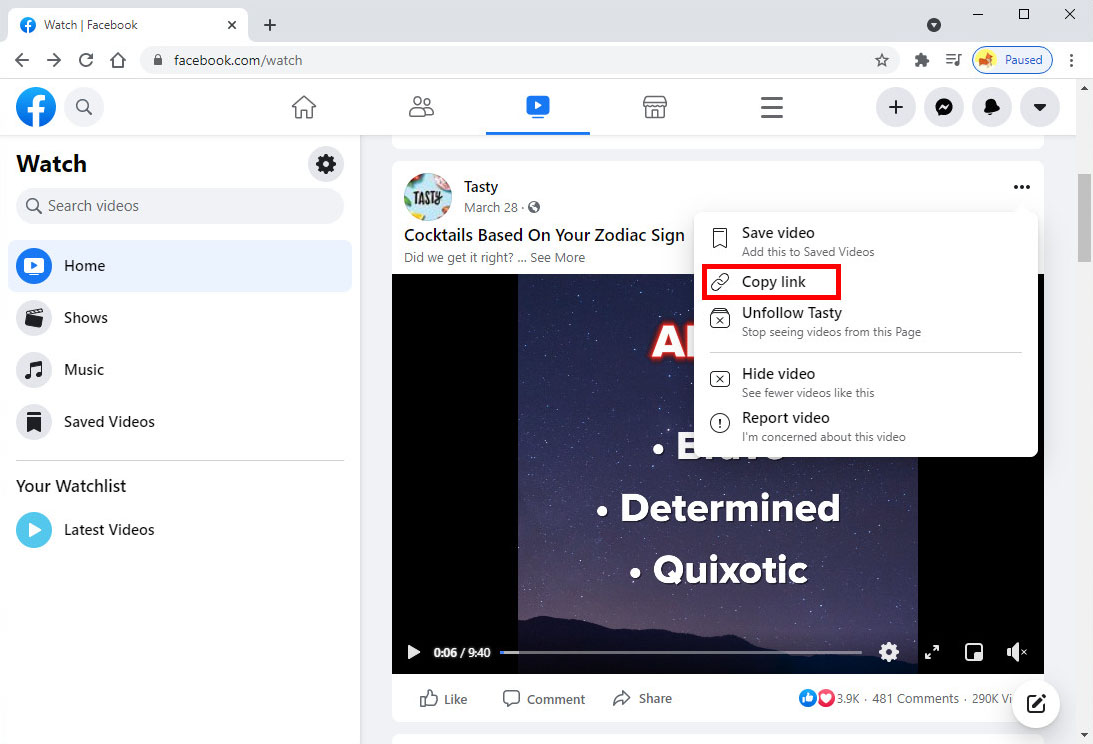The height and width of the screenshot is (744, 1093).
Task: Click the Search videos field
Action: 180,206
